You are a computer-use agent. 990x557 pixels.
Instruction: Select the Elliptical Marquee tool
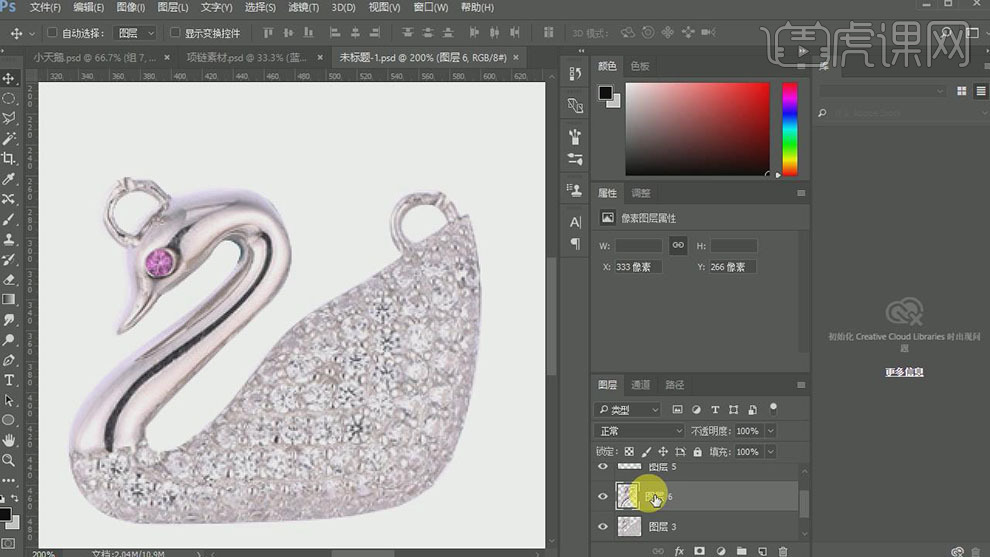coord(9,99)
